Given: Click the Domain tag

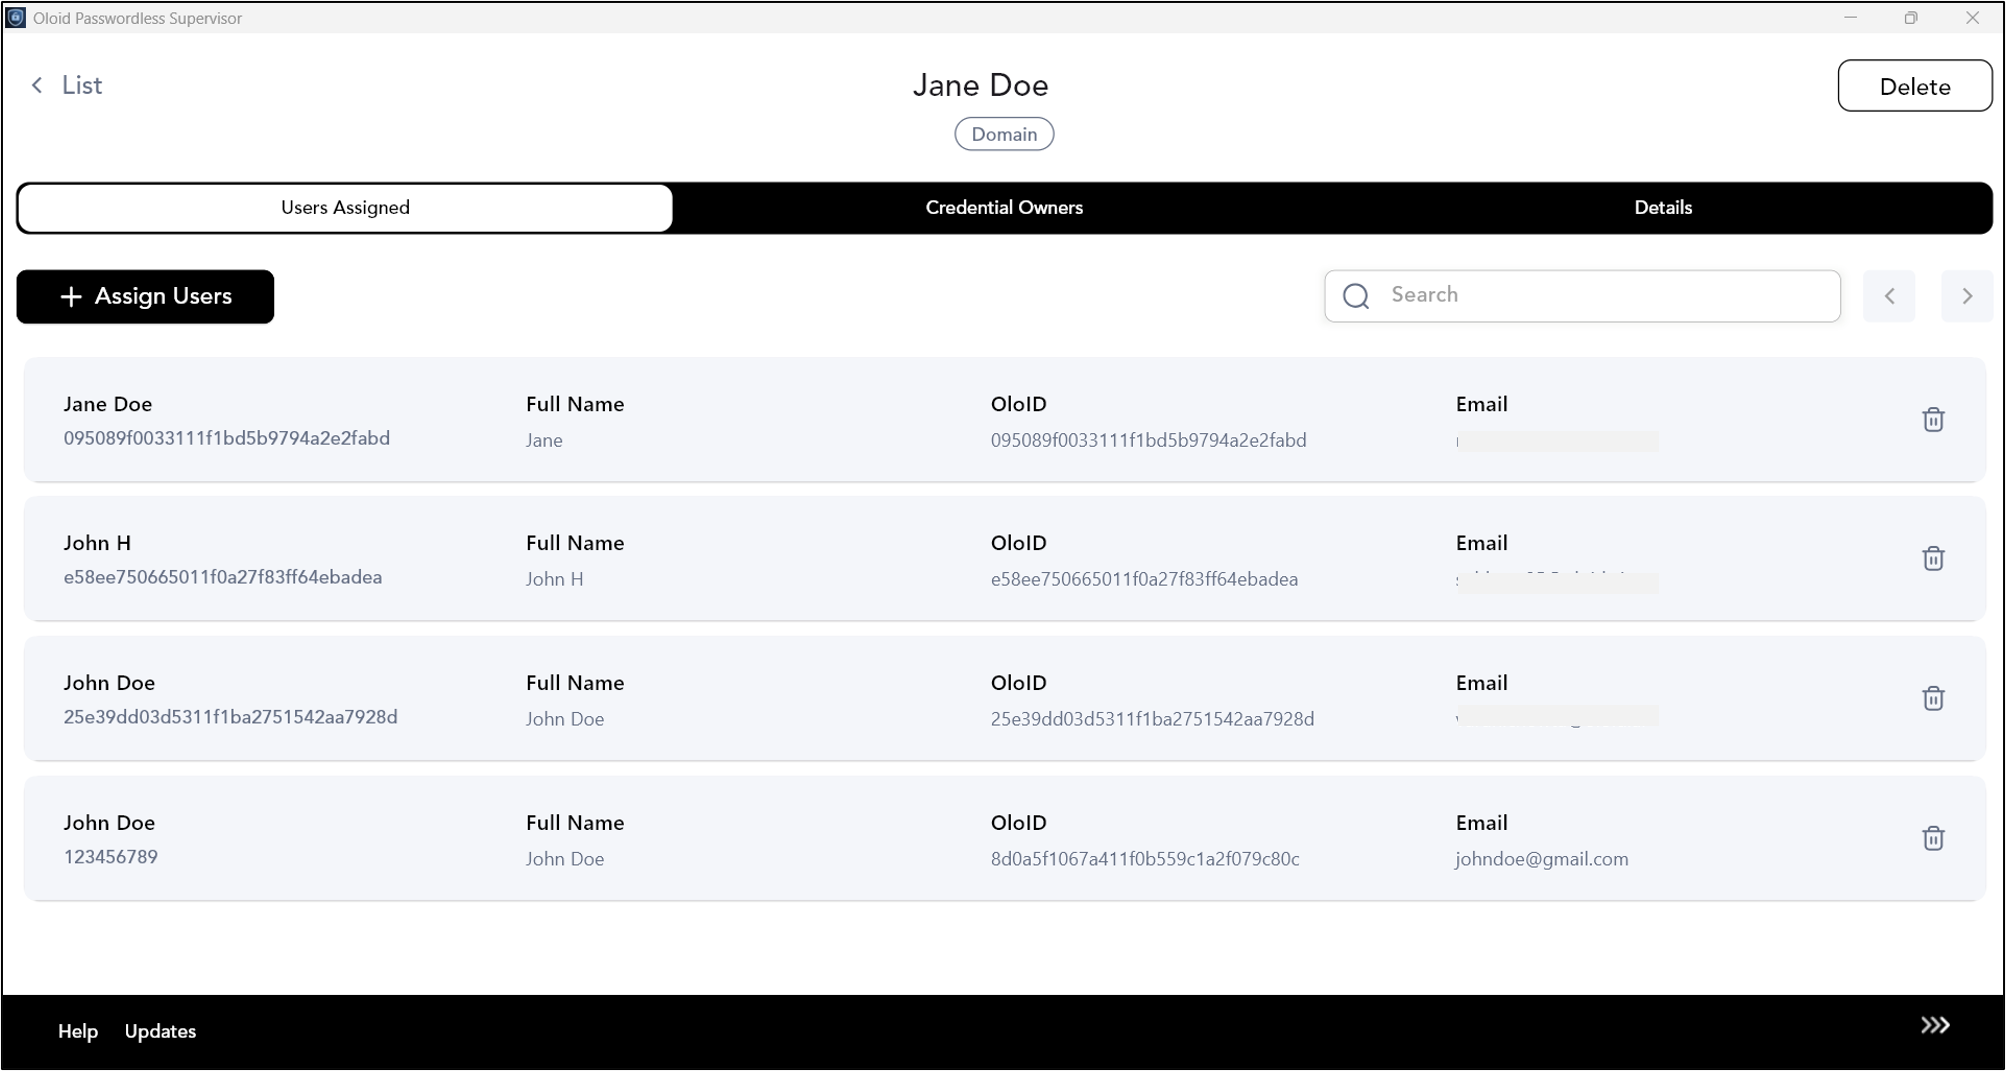Looking at the screenshot, I should click(1004, 134).
